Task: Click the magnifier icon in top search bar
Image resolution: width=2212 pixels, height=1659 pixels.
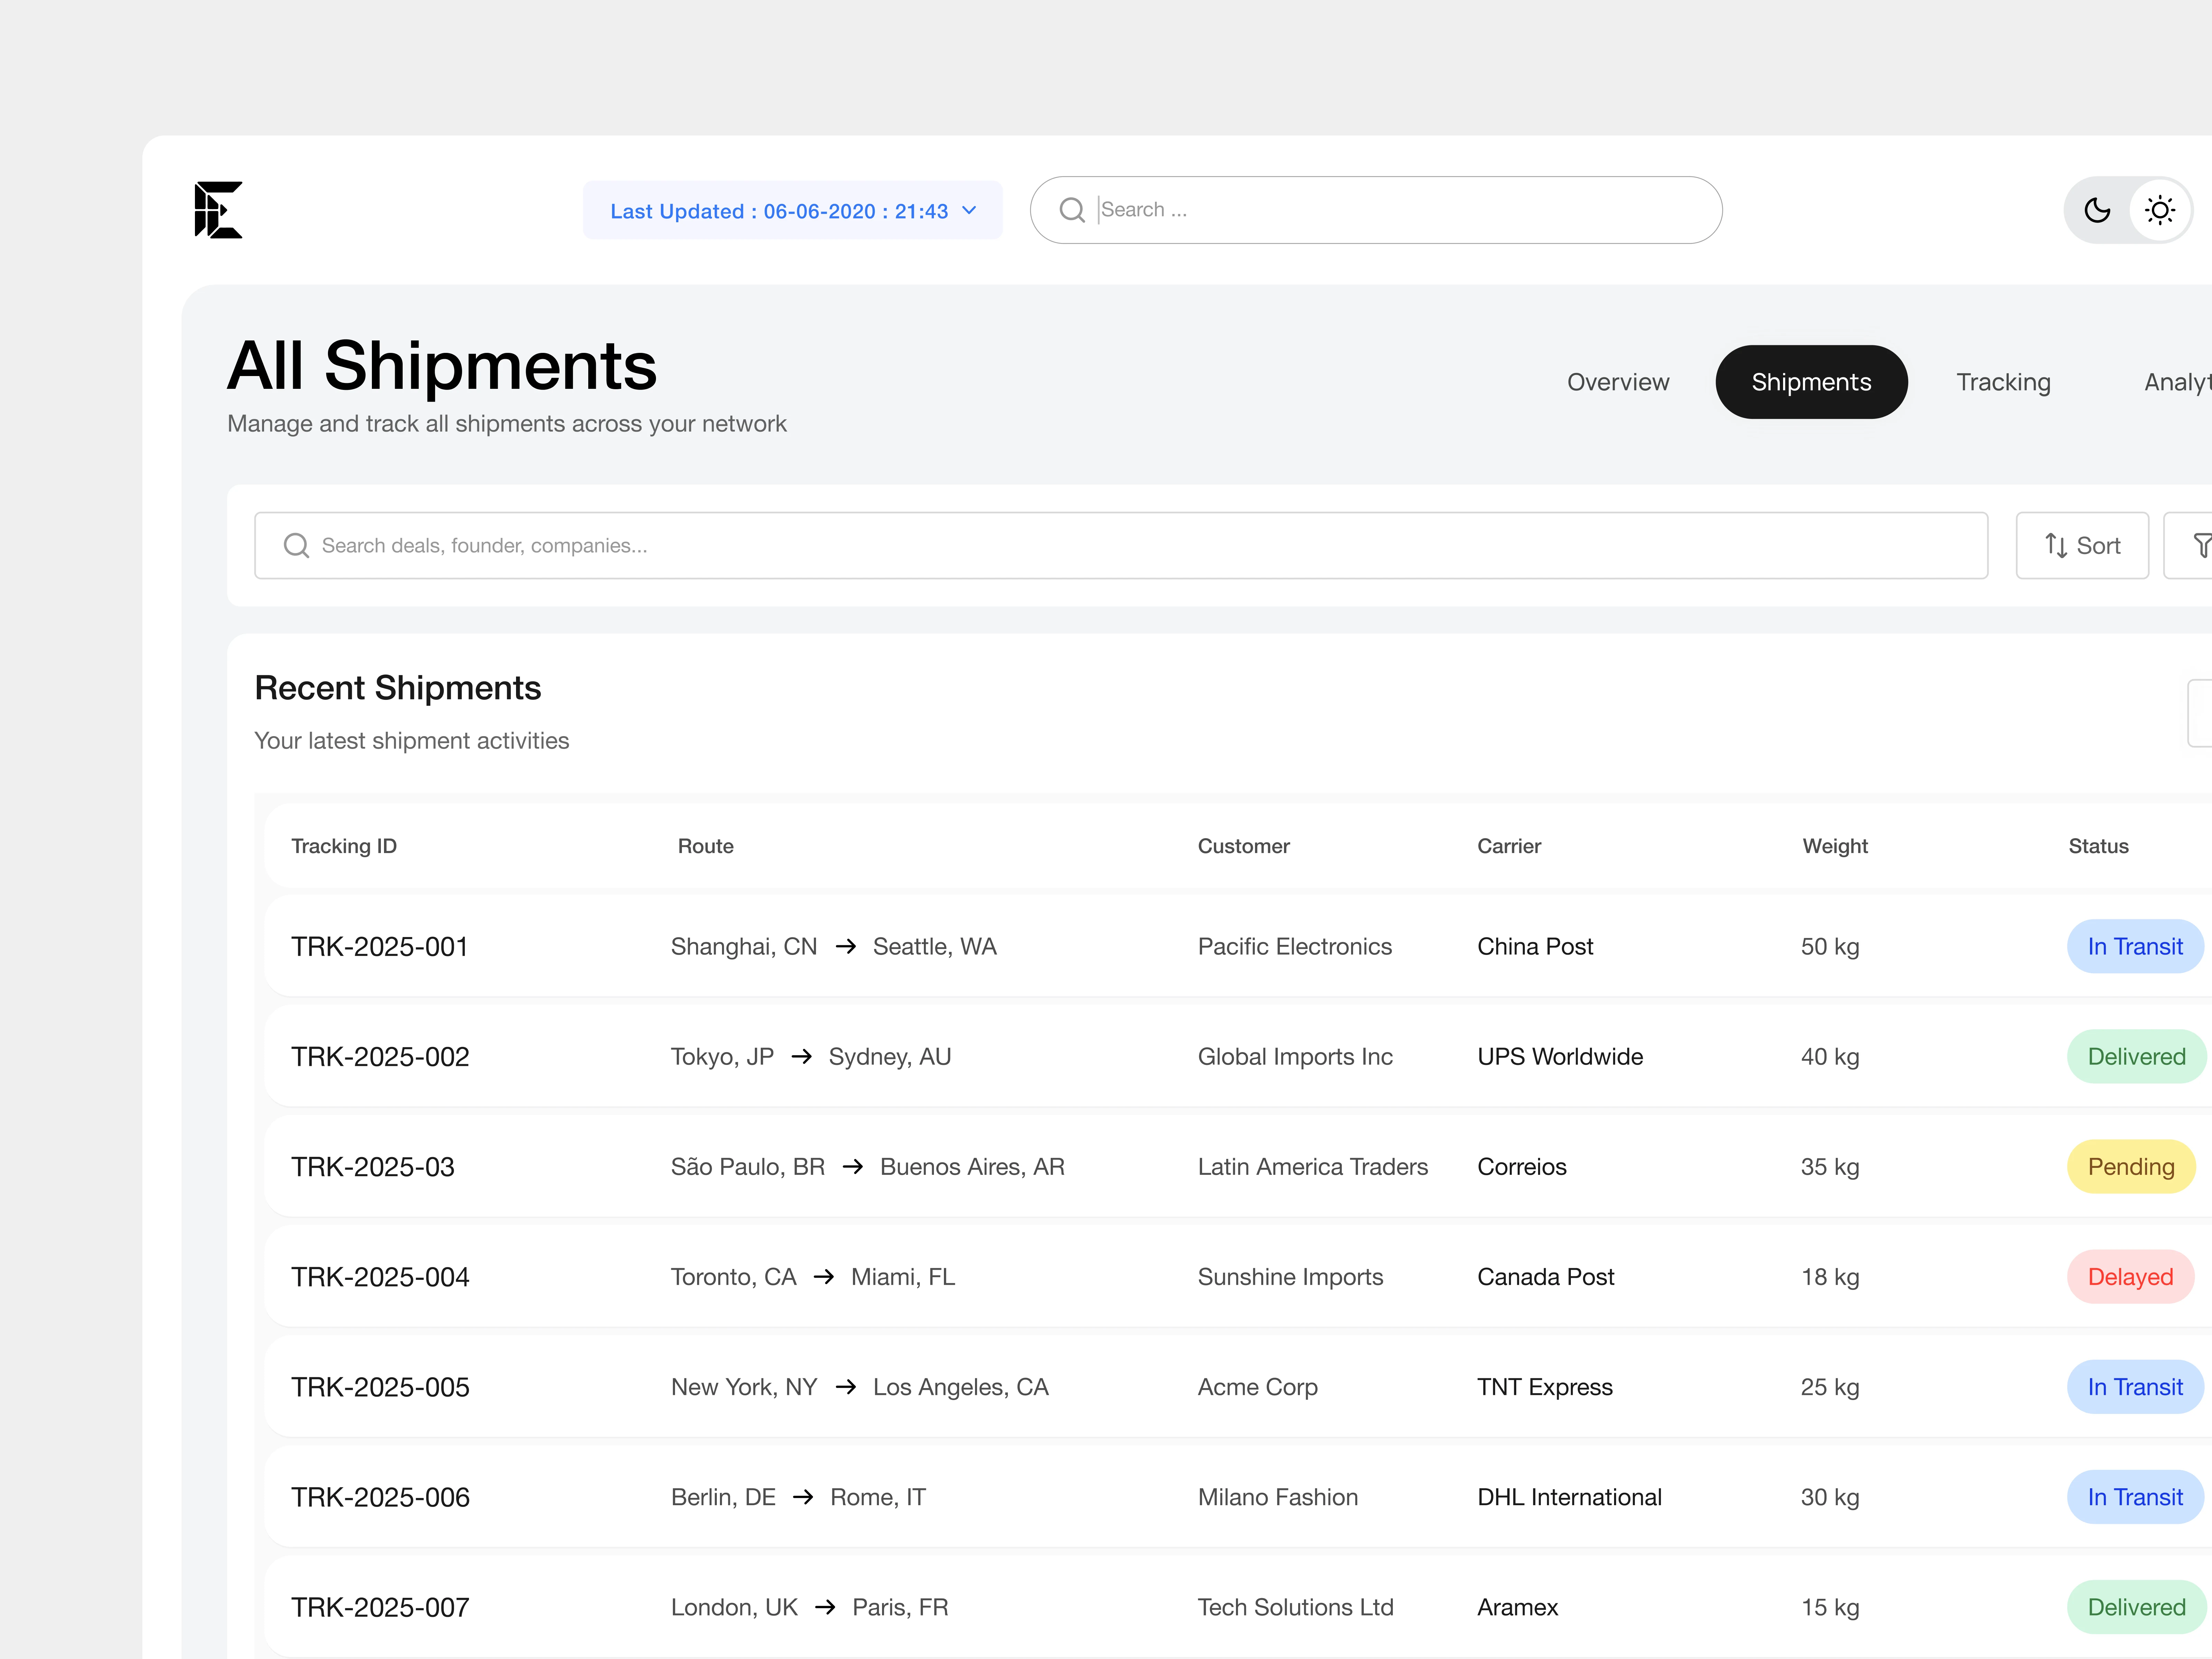Action: click(x=1072, y=210)
